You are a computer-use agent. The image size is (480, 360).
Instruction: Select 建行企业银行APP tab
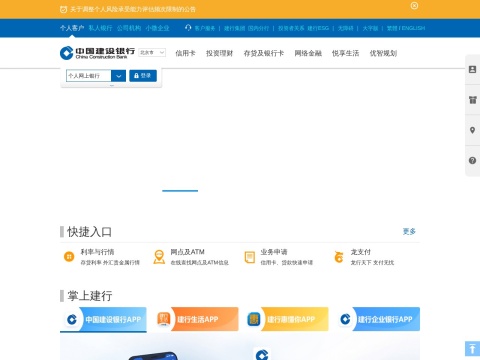coord(380,319)
